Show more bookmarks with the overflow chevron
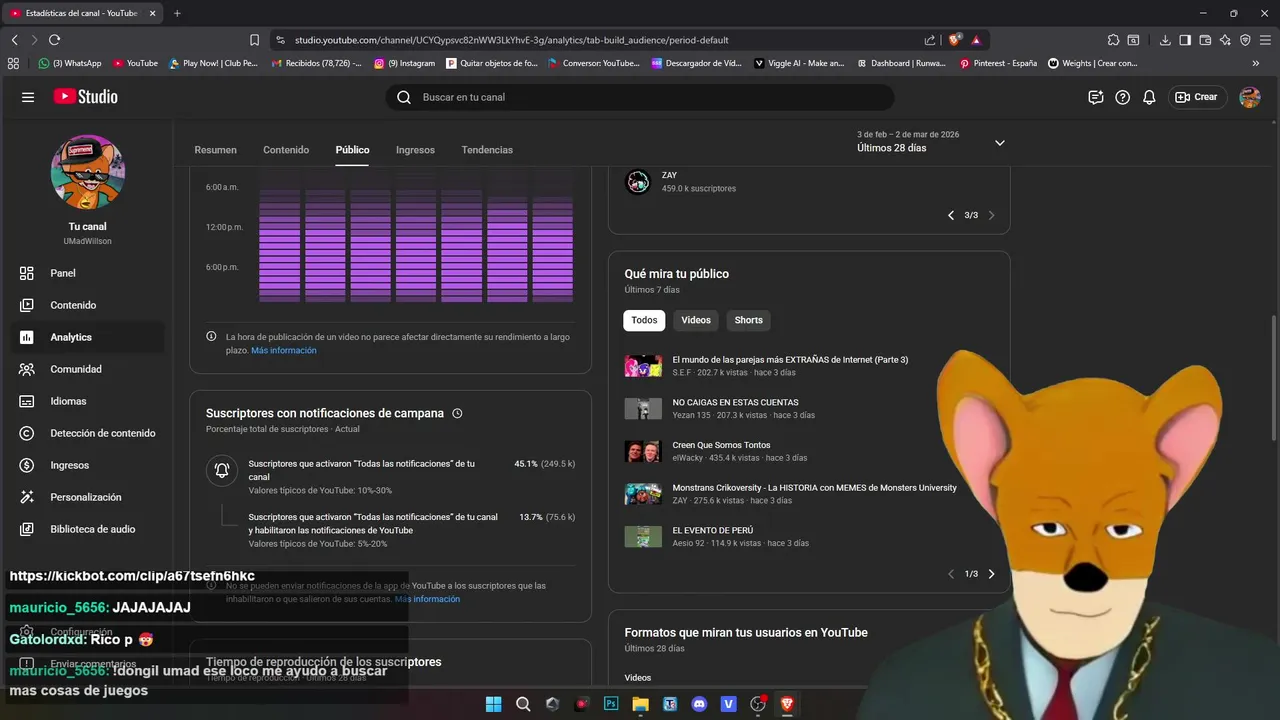1280x720 pixels. pyautogui.click(x=1255, y=63)
